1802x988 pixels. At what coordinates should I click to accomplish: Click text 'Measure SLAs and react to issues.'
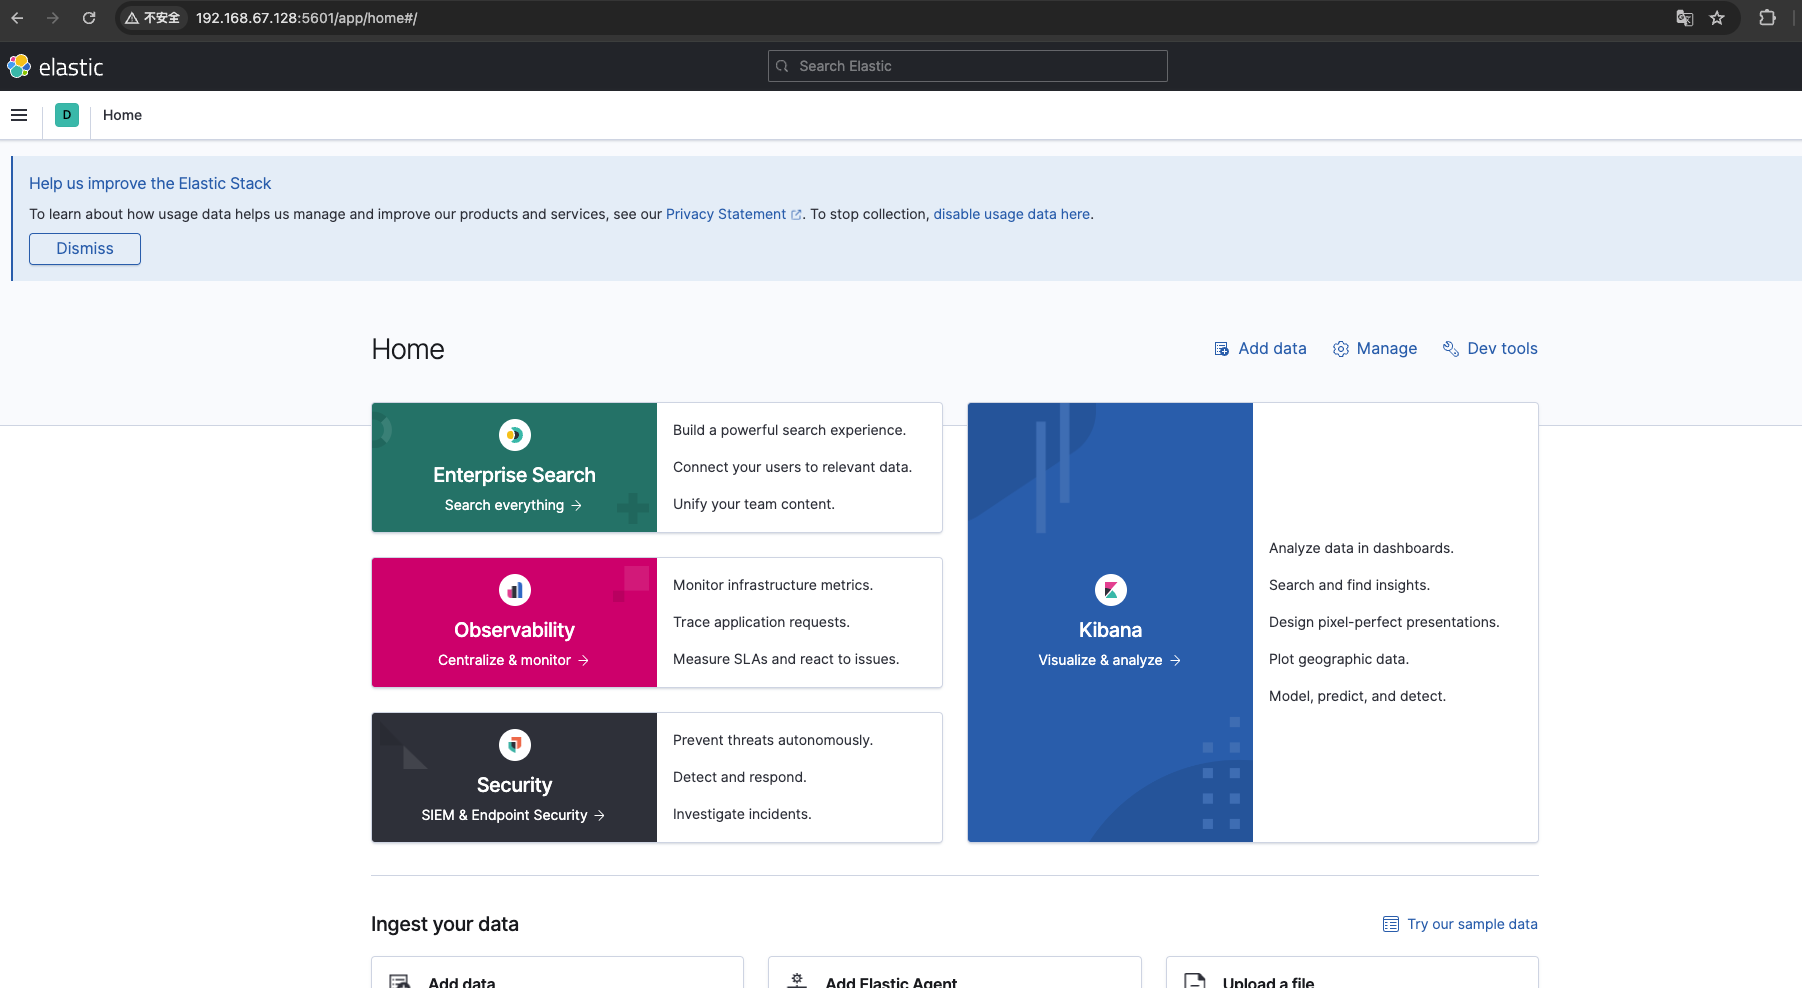(x=786, y=659)
